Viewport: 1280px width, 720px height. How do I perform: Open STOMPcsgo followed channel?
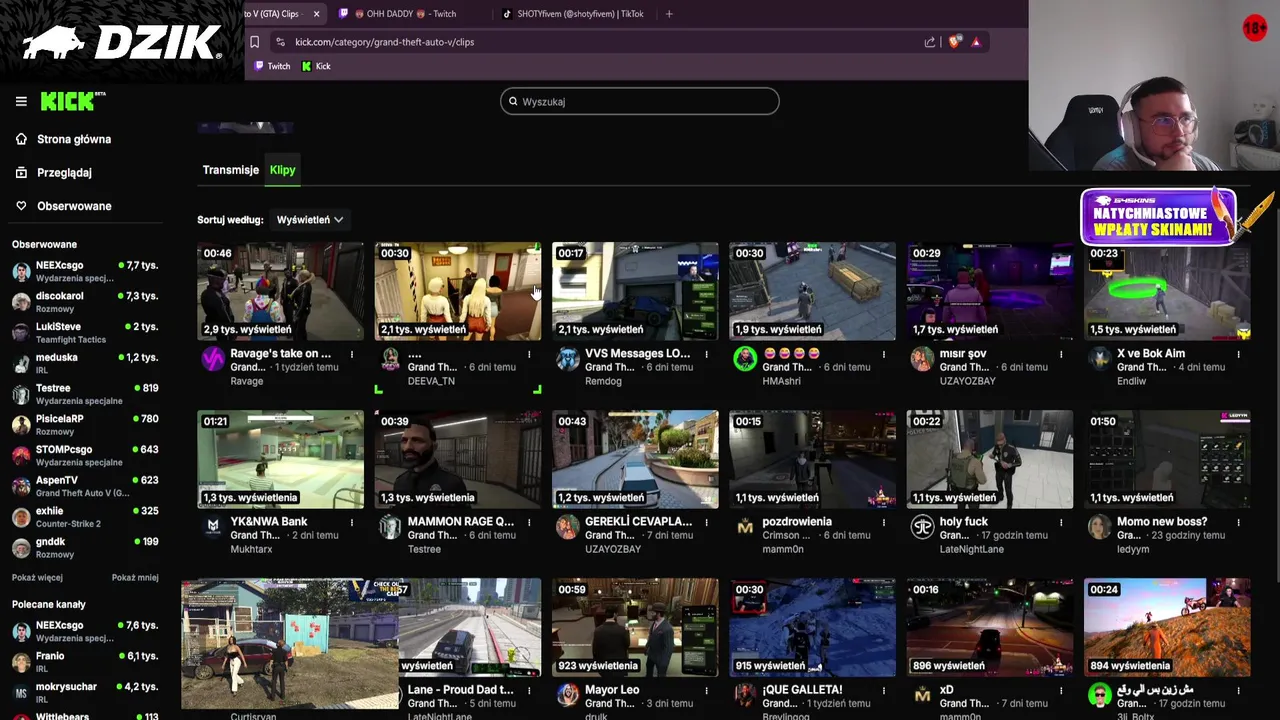[85, 455]
